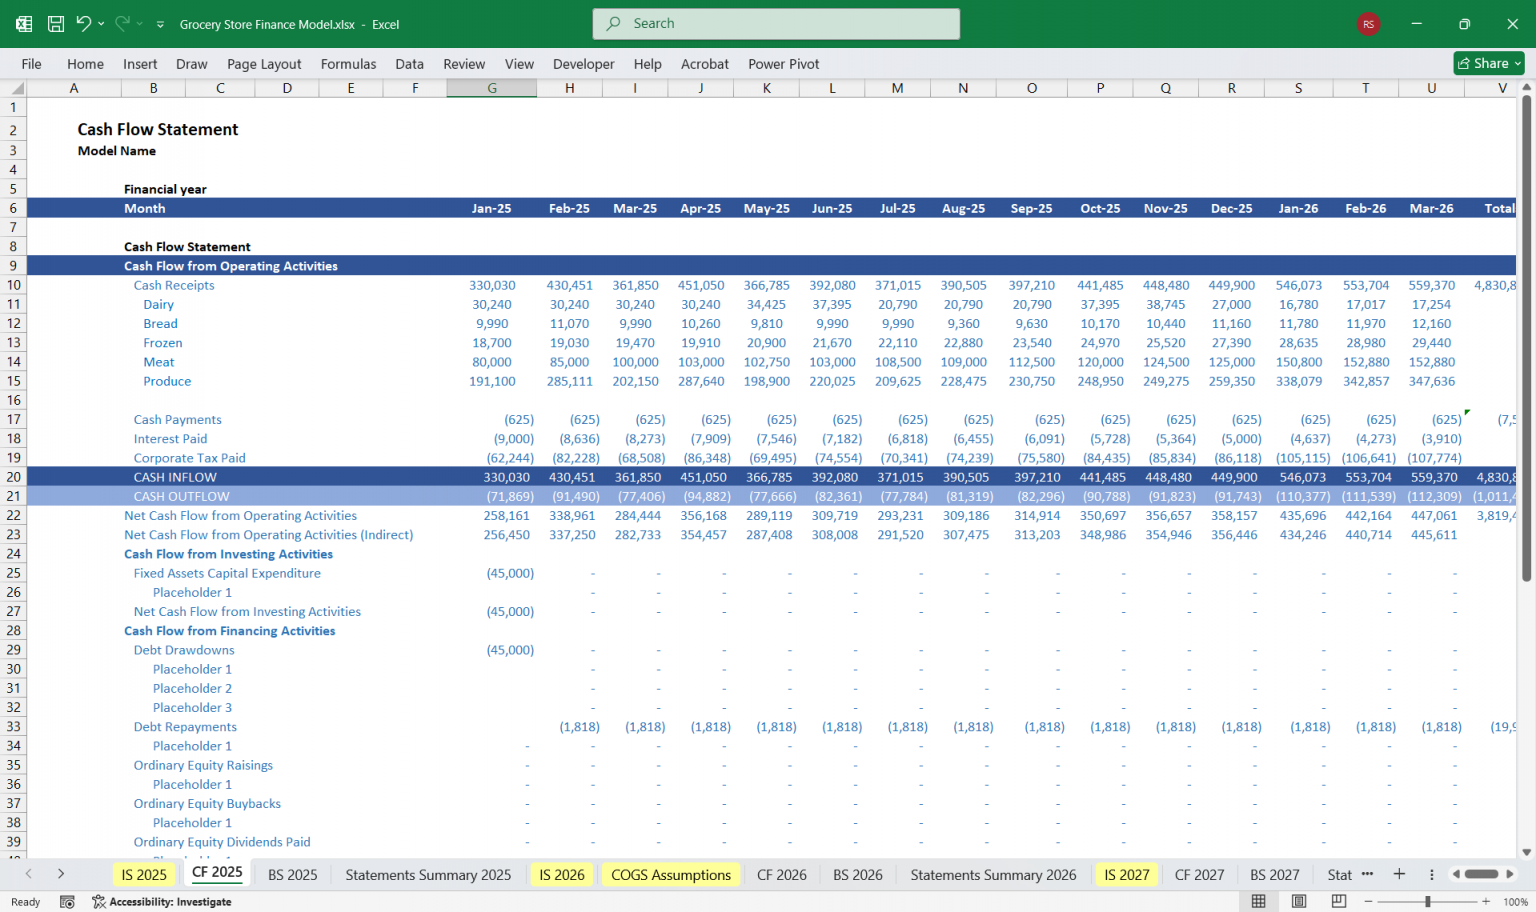Screen dimensions: 1536x912
Task: Zoom in with the plus icon
Action: [x=1489, y=901]
